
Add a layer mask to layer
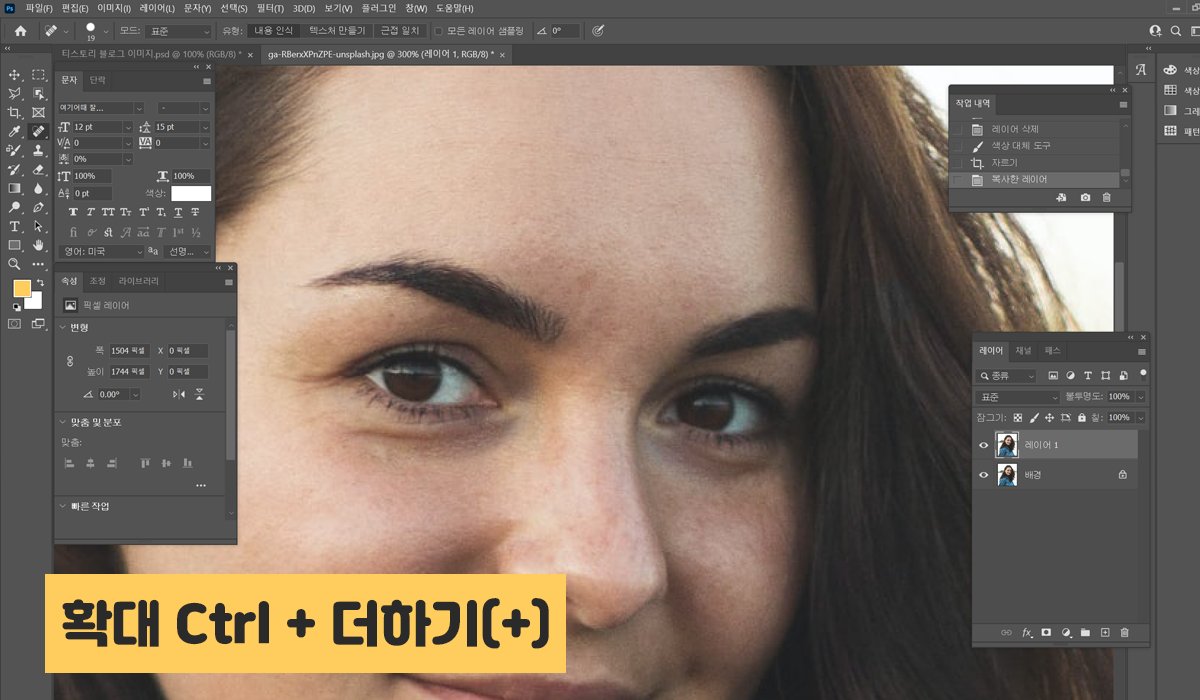point(1046,633)
